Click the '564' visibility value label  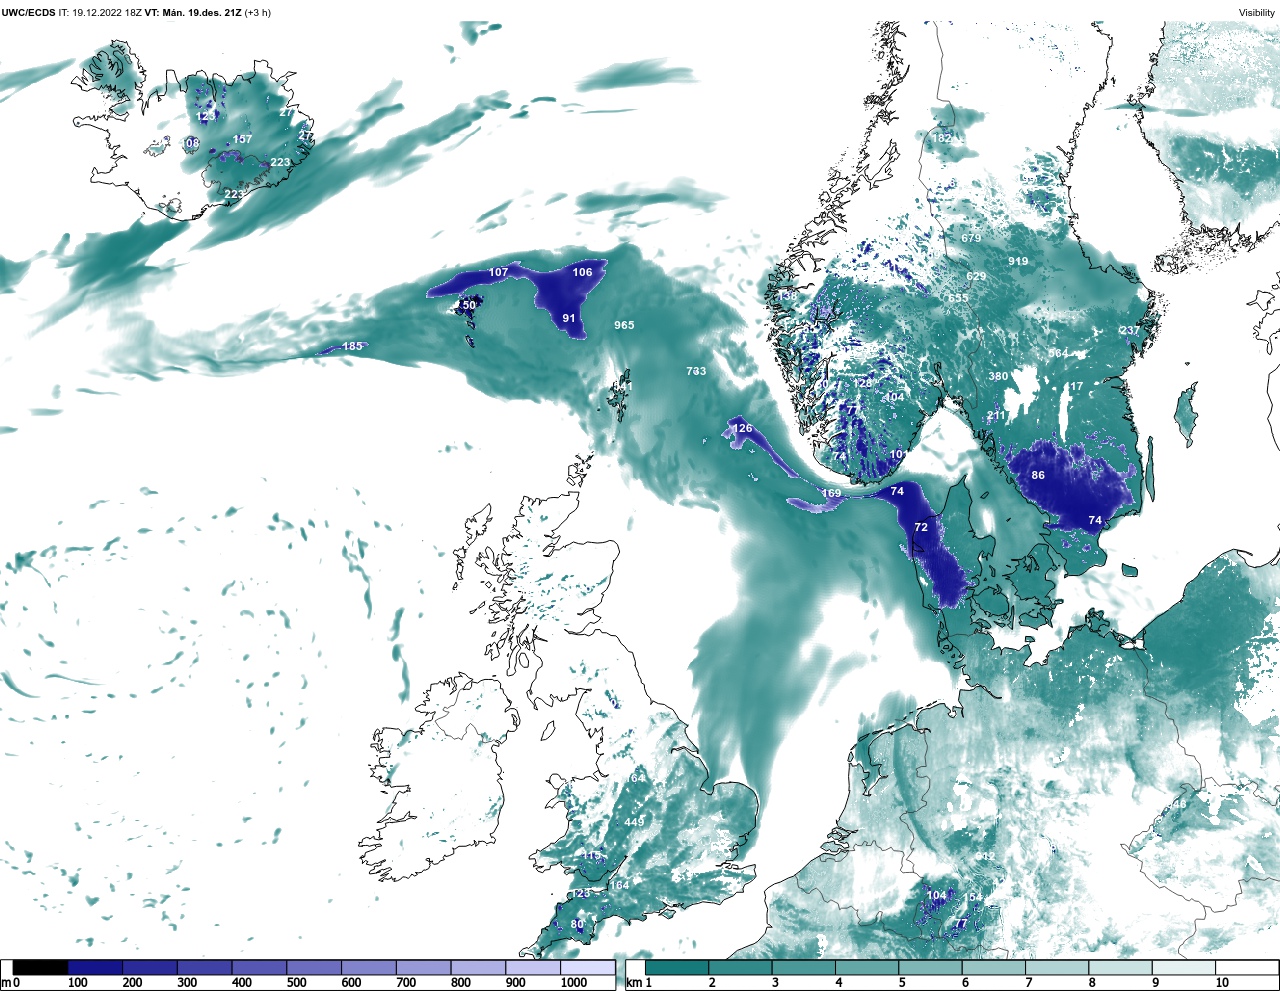tap(1058, 353)
